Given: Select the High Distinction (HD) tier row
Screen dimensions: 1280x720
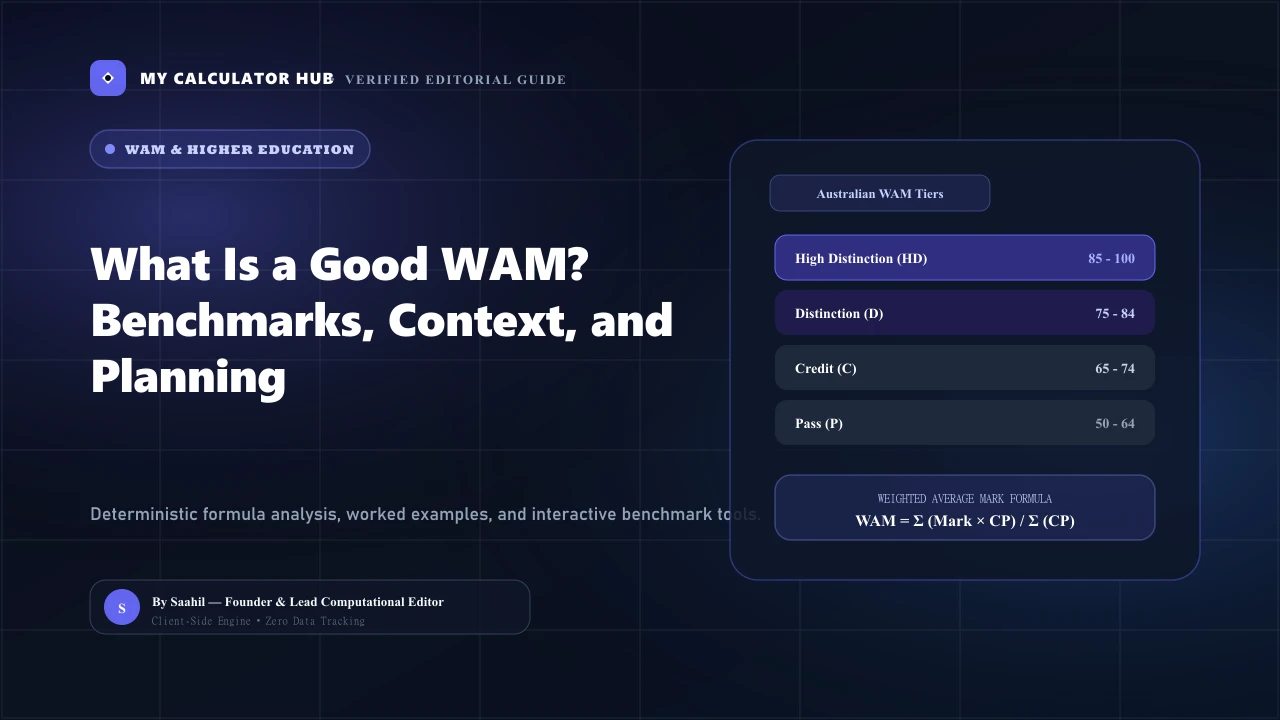Looking at the screenshot, I should pos(965,258).
